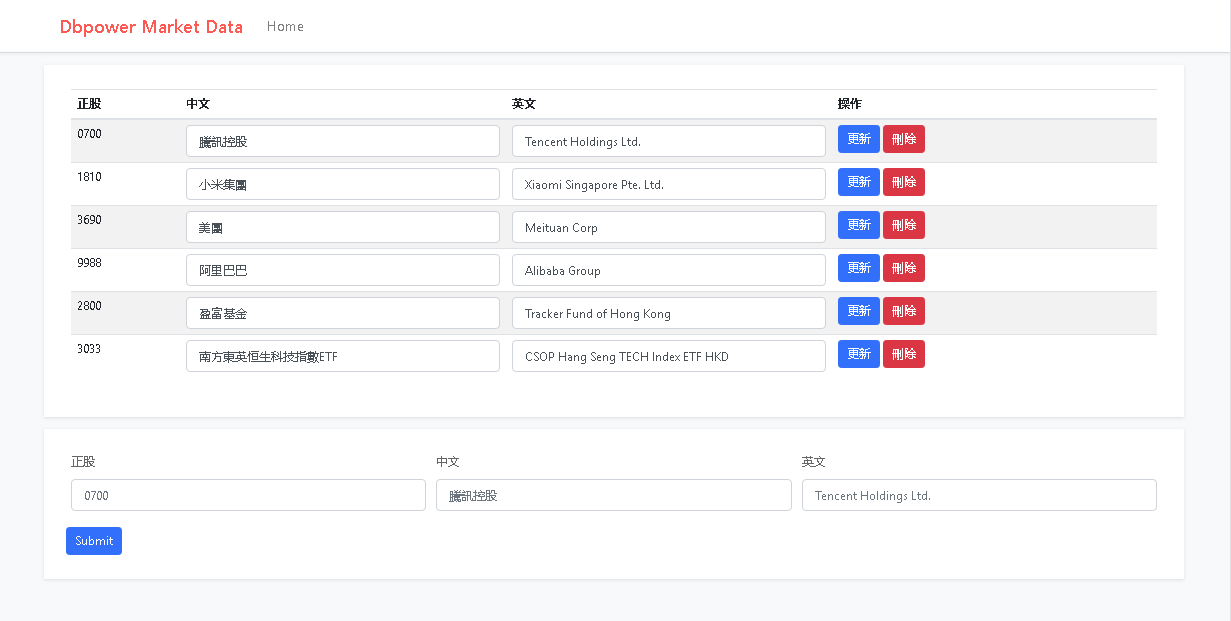Open the Dbpower Market Data brand link
The image size is (1231, 621).
click(151, 27)
